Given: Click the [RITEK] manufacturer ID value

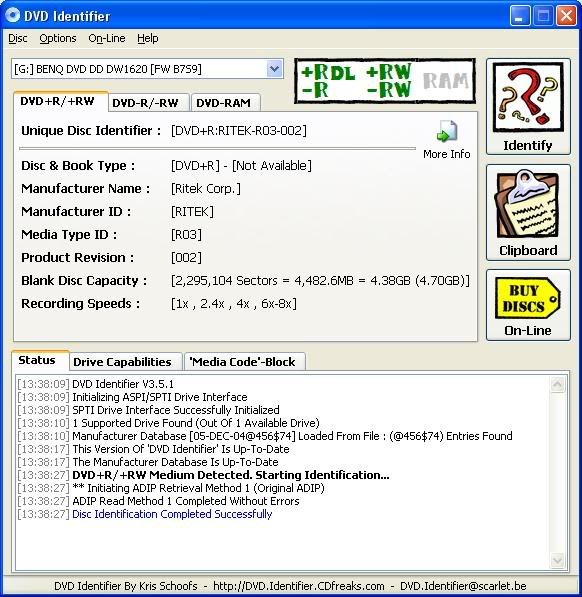Looking at the screenshot, I should [192, 211].
